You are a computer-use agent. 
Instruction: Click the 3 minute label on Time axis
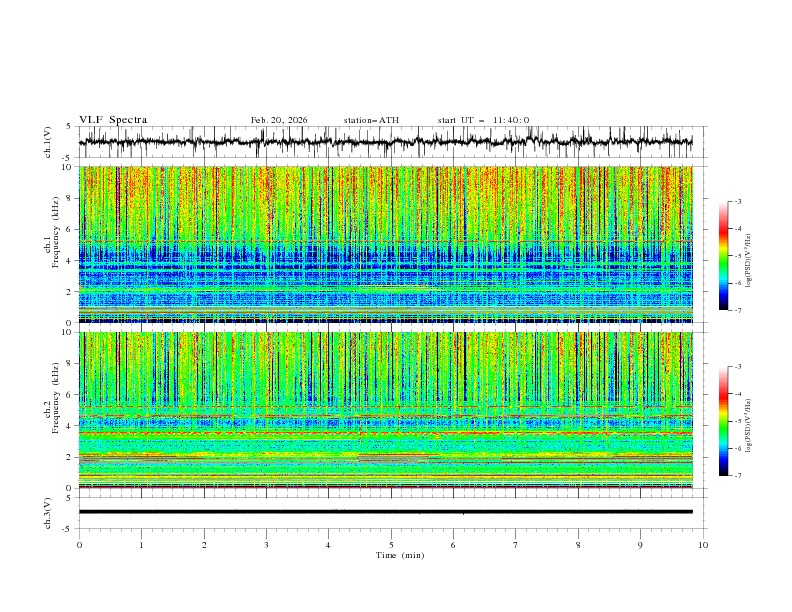click(266, 545)
